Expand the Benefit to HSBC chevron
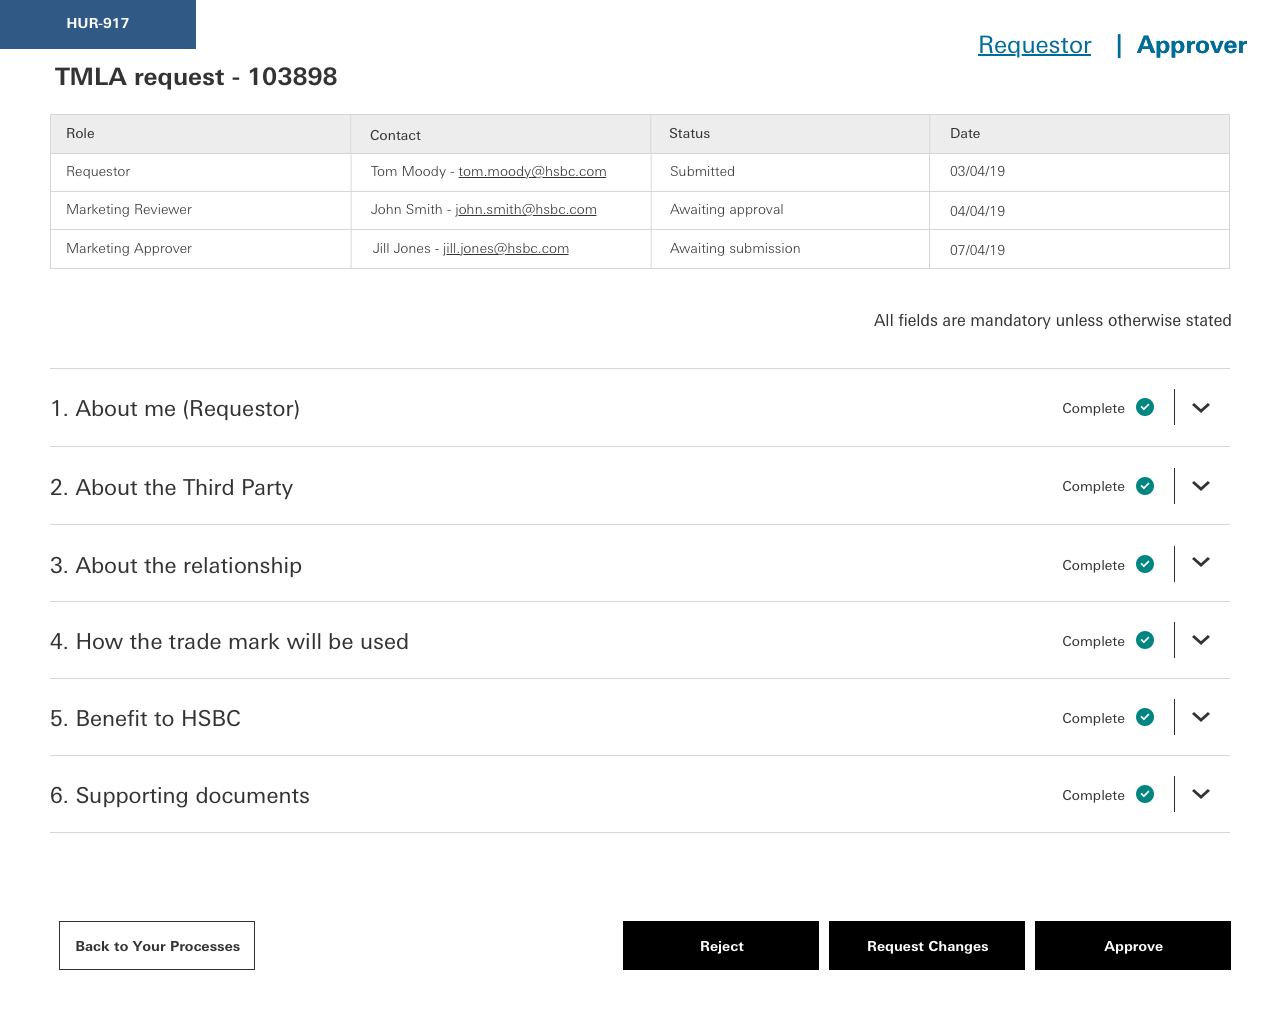 click(x=1201, y=717)
